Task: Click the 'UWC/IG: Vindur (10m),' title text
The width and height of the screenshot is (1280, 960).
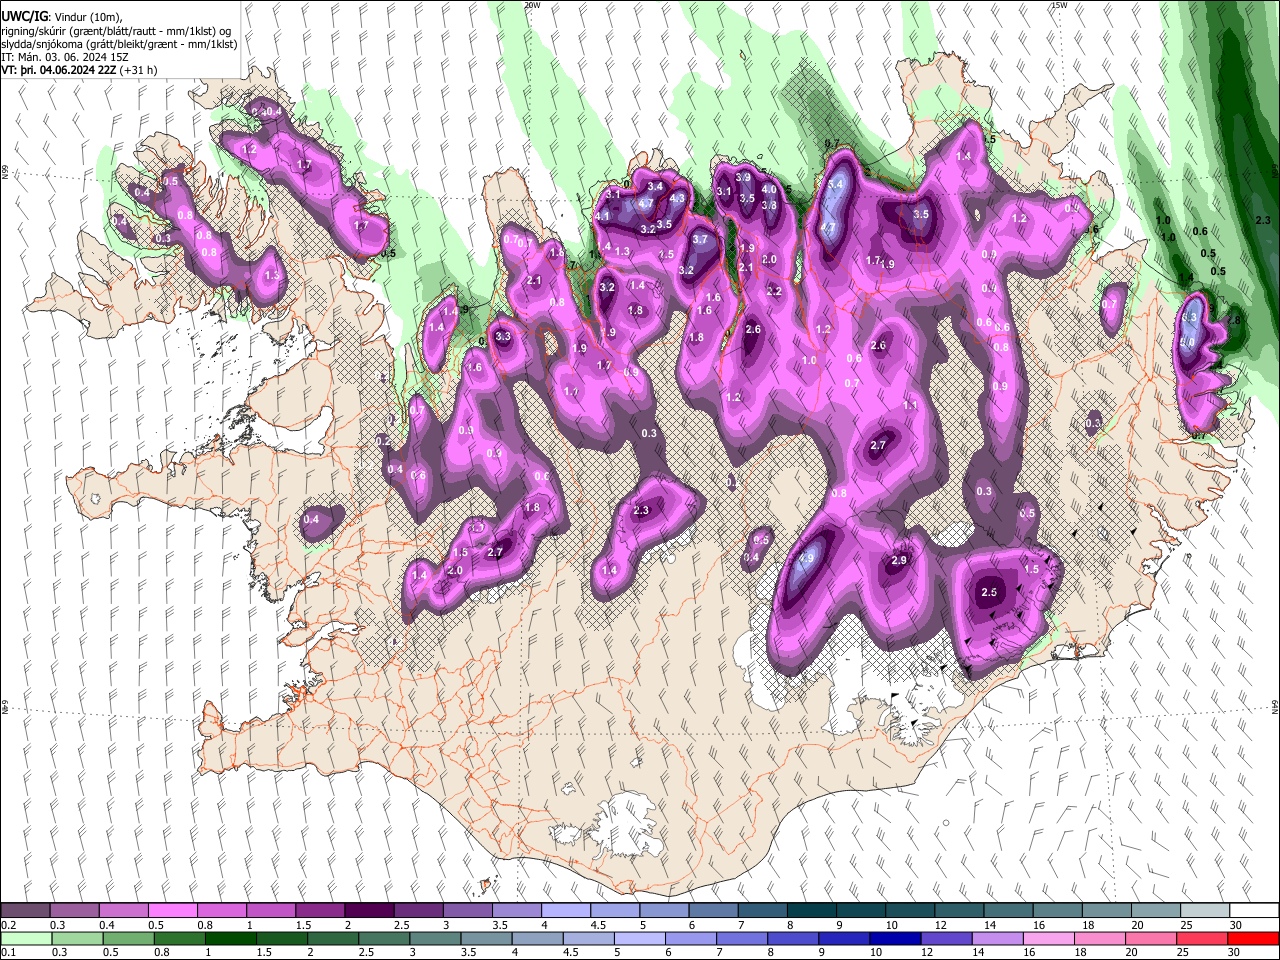Action: point(62,17)
